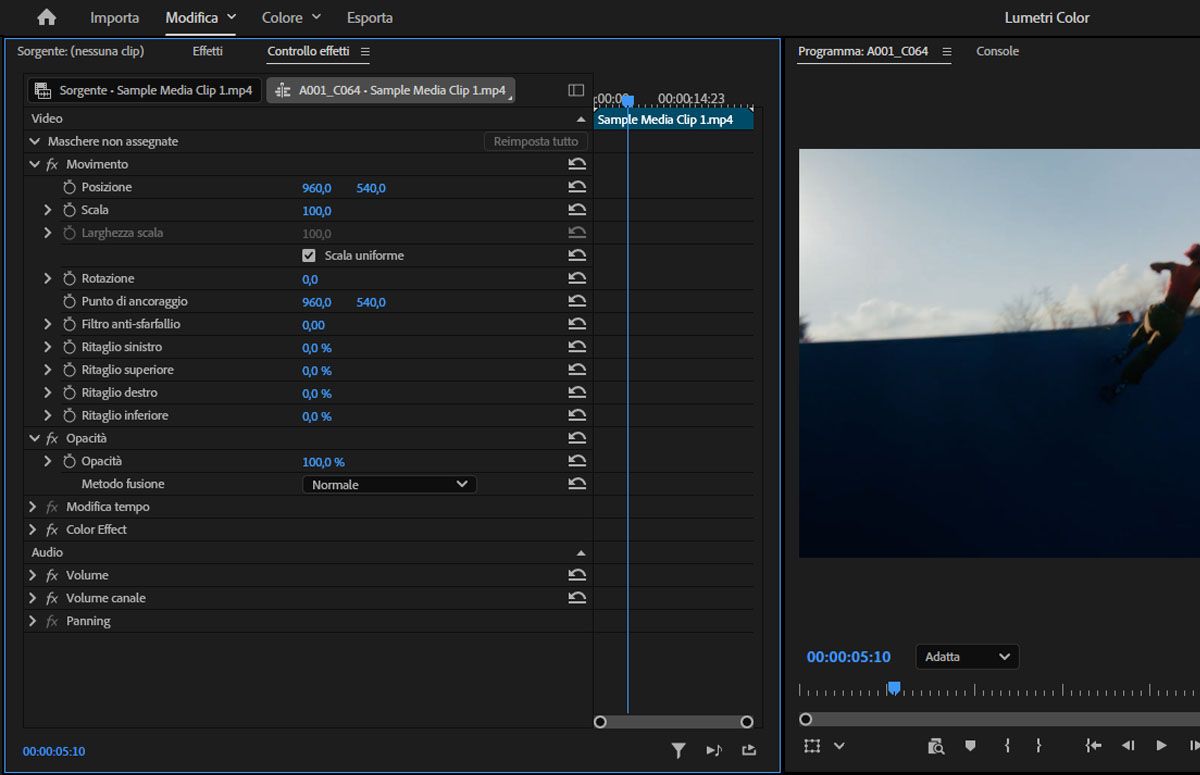Screen dimensions: 1200x775
Task: Reset the Rotazione parameter
Action: (x=577, y=279)
